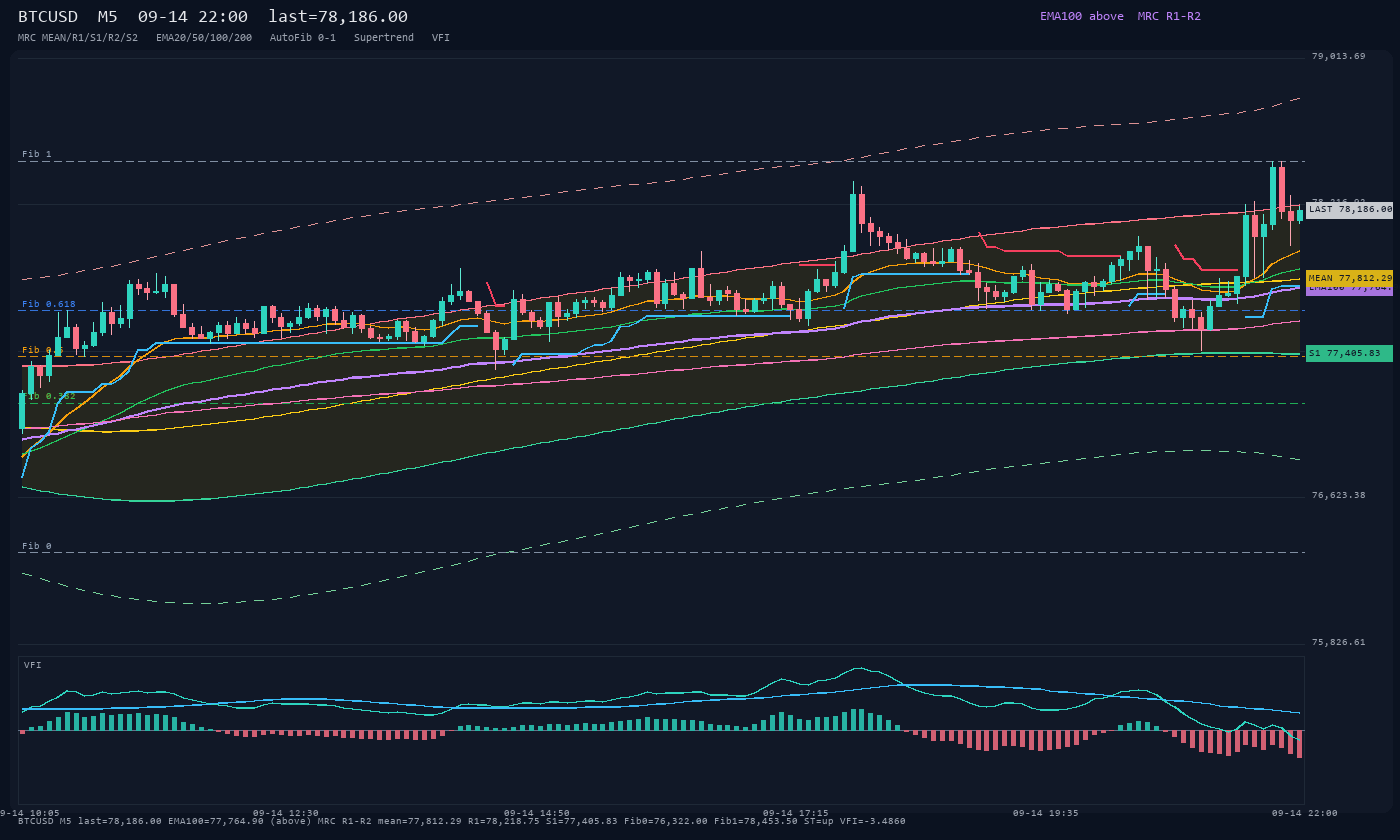Click the 'EMA100 above' status text
Image resolution: width=1400 pixels, height=840 pixels.
point(1081,16)
